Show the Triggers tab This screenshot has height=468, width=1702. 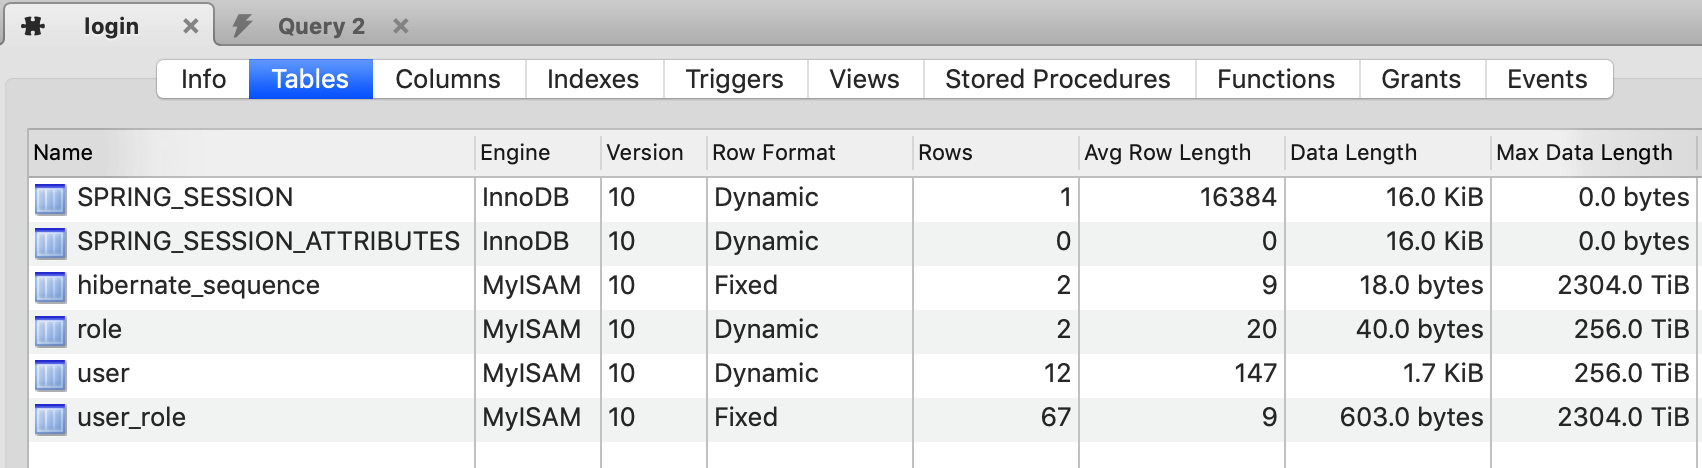point(734,79)
